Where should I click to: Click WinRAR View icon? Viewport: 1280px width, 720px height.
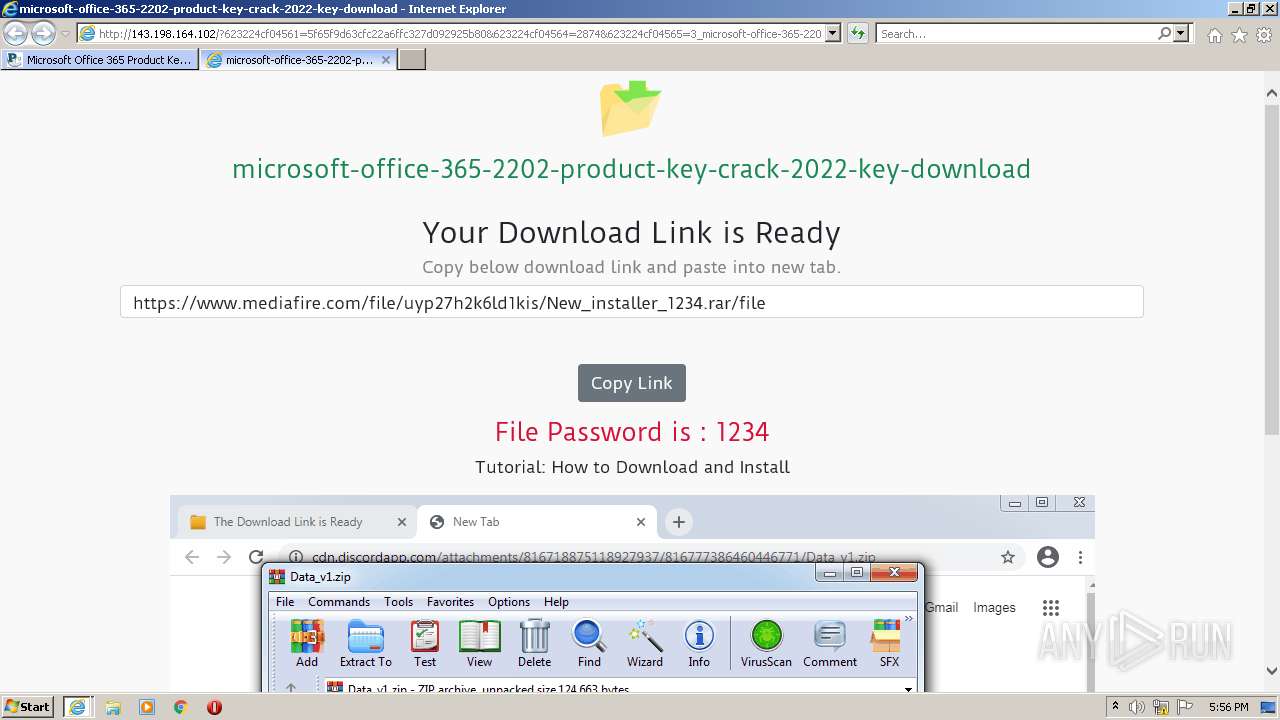pos(480,644)
